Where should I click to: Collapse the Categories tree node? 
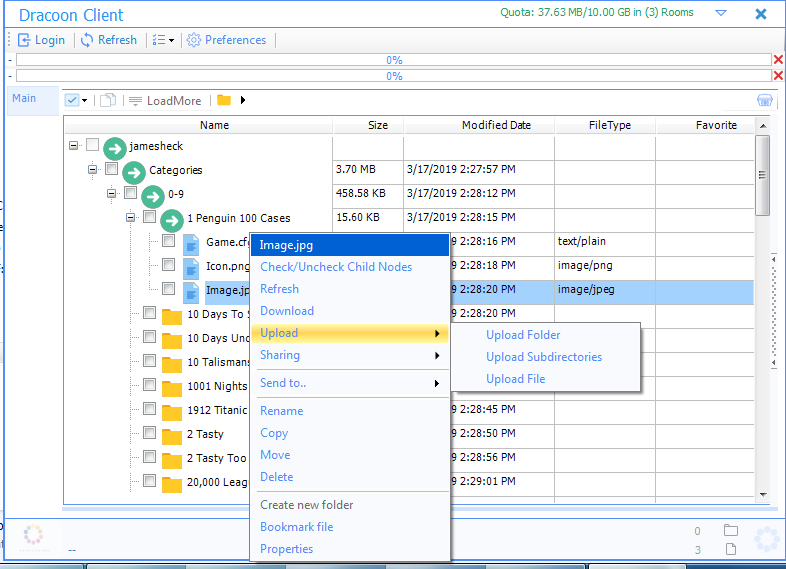tap(93, 169)
